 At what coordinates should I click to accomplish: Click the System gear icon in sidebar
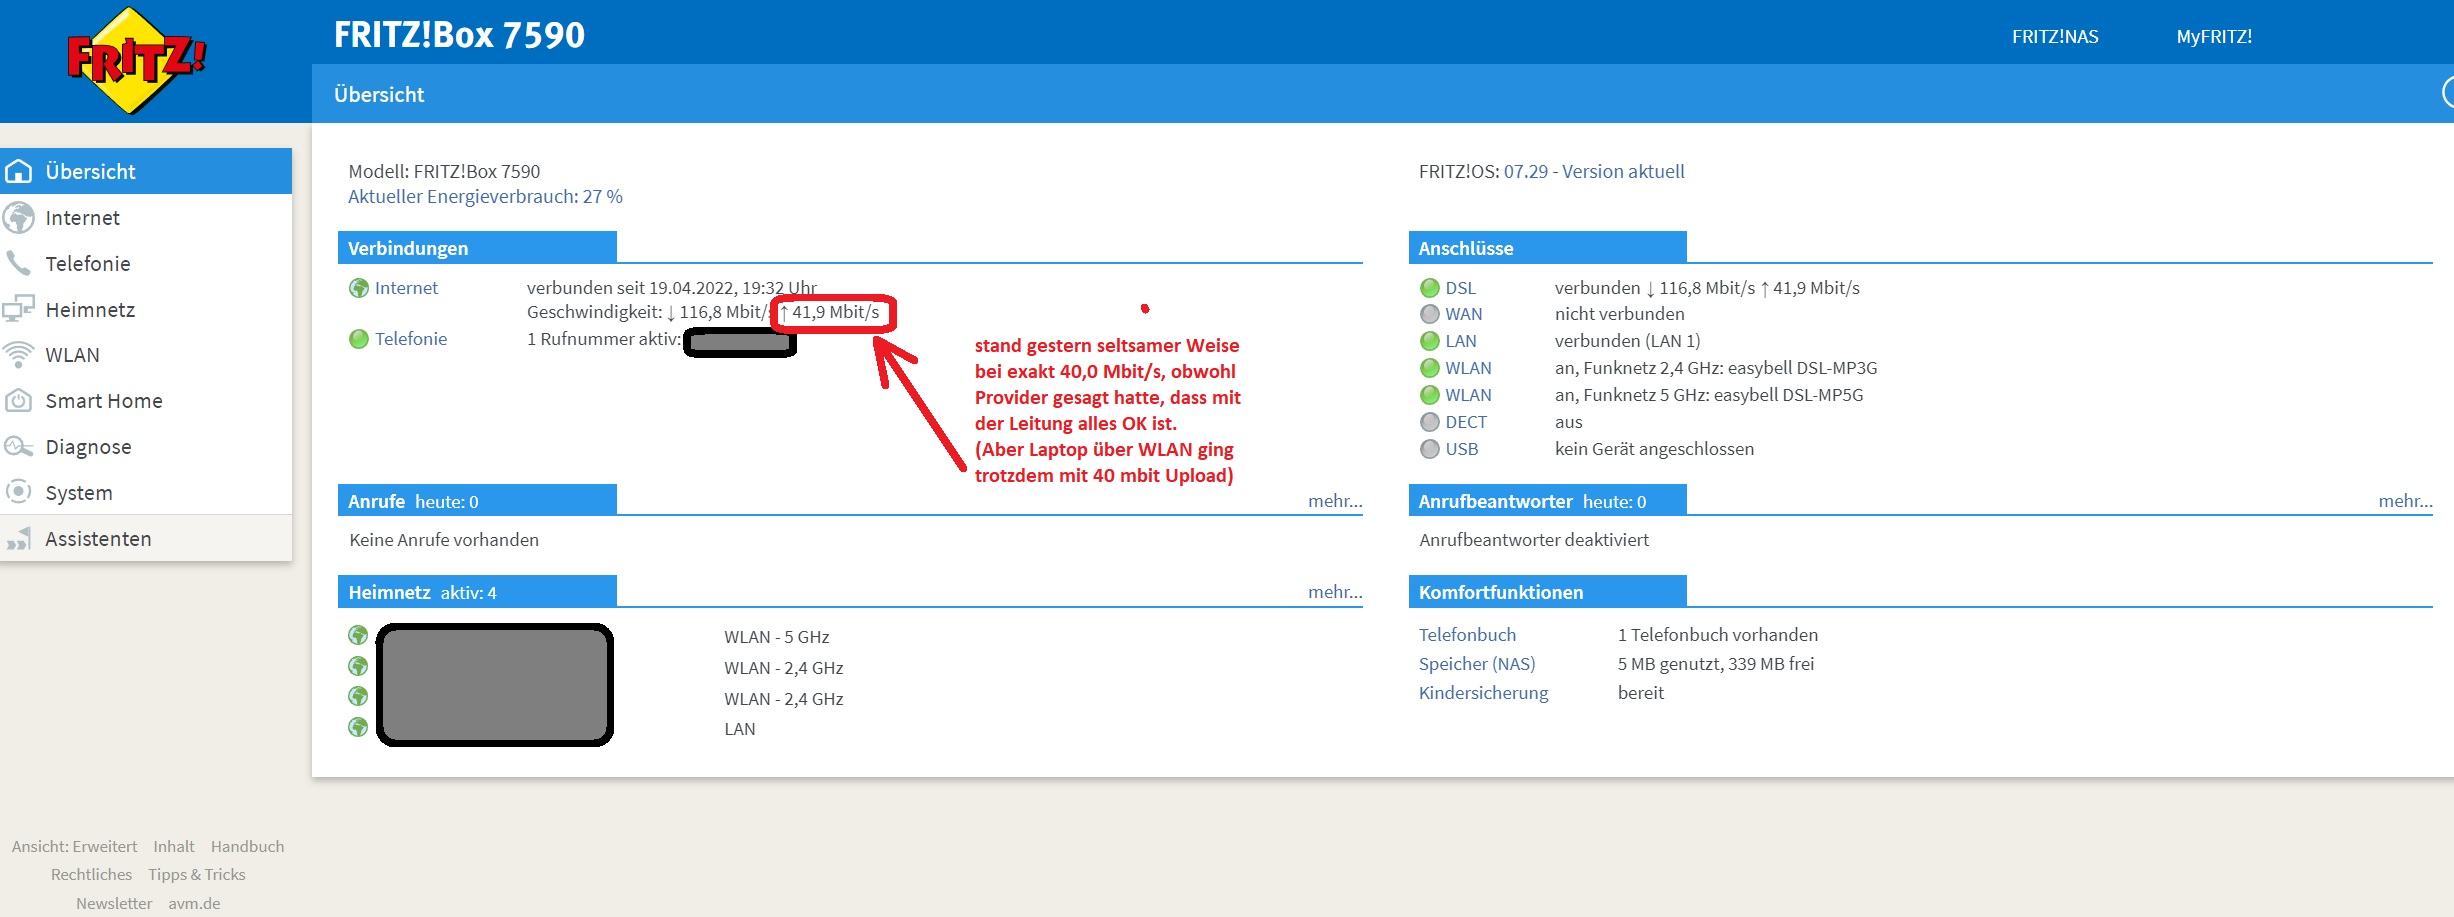19,492
